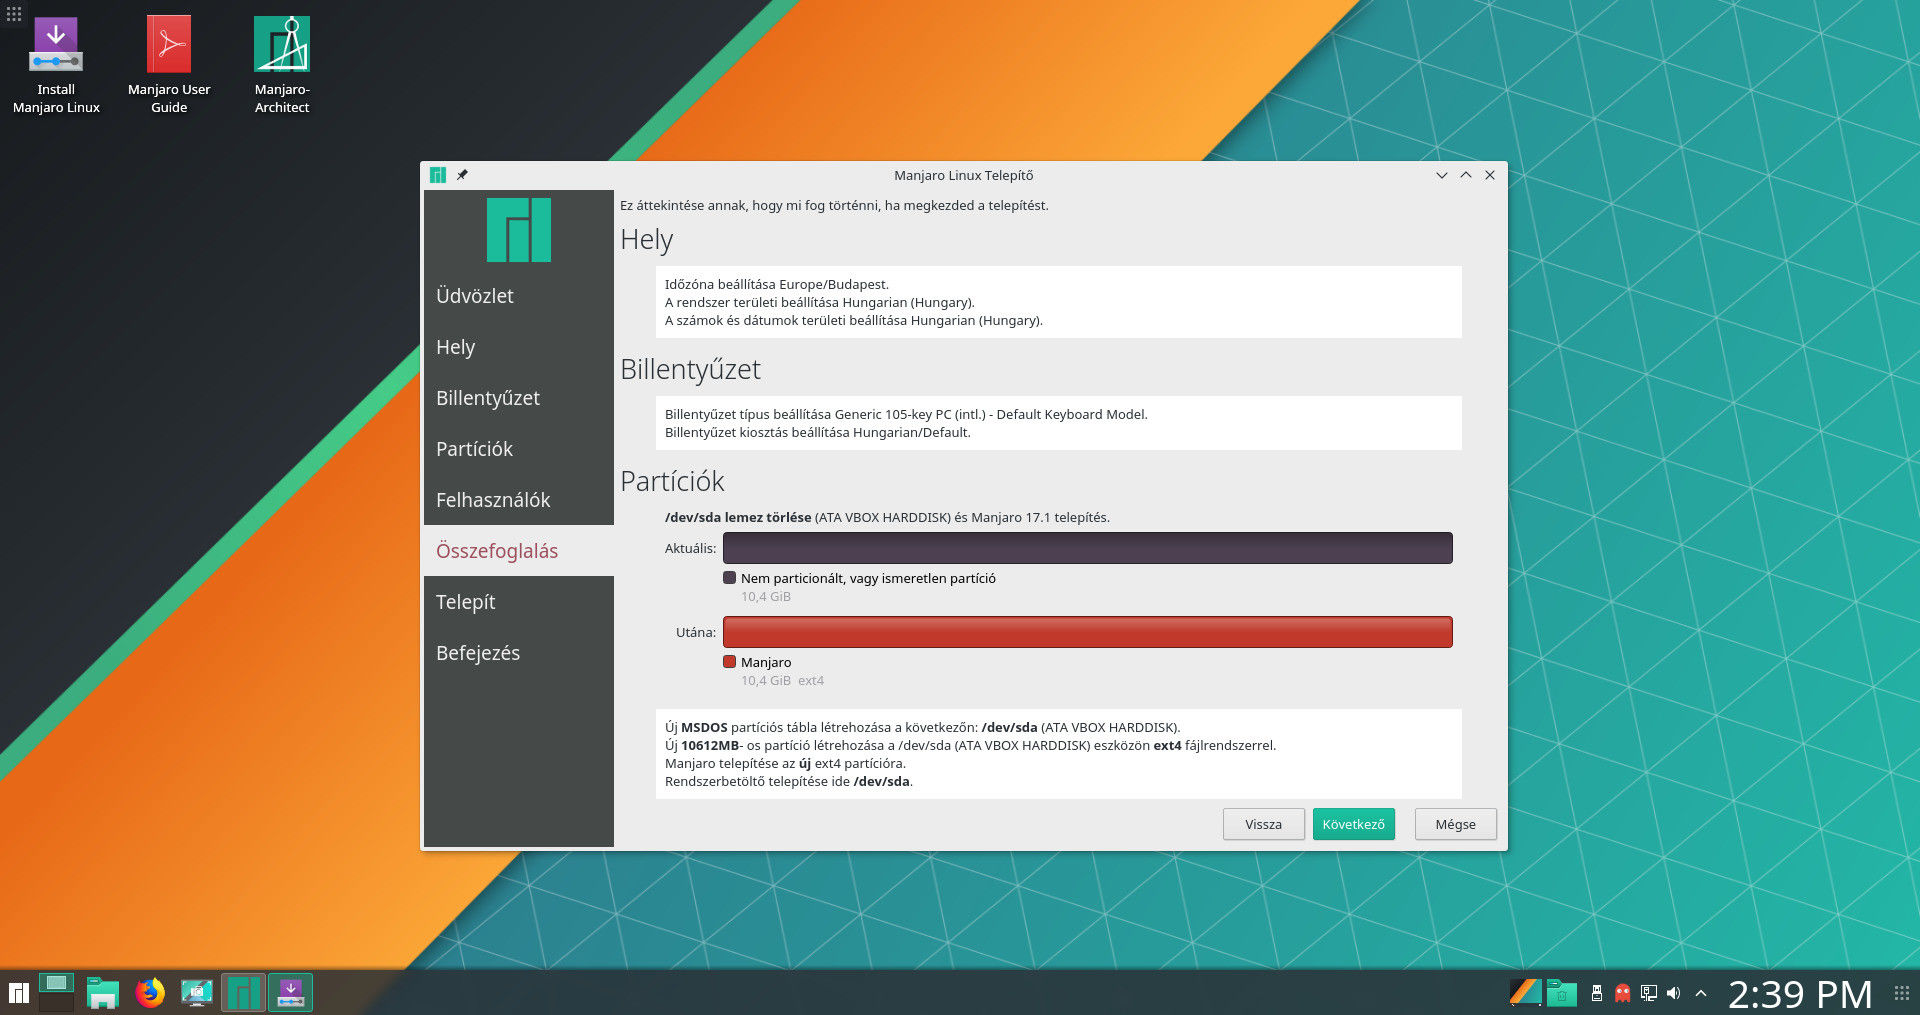Screen dimensions: 1920x1015
Task: Click the red Manjaro legend swatch
Action: click(x=729, y=662)
